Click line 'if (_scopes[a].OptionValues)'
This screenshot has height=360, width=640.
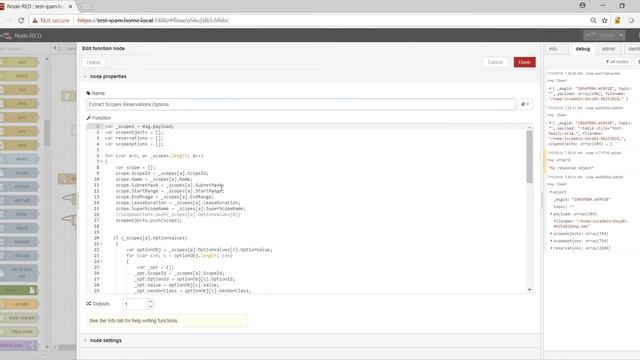150,238
